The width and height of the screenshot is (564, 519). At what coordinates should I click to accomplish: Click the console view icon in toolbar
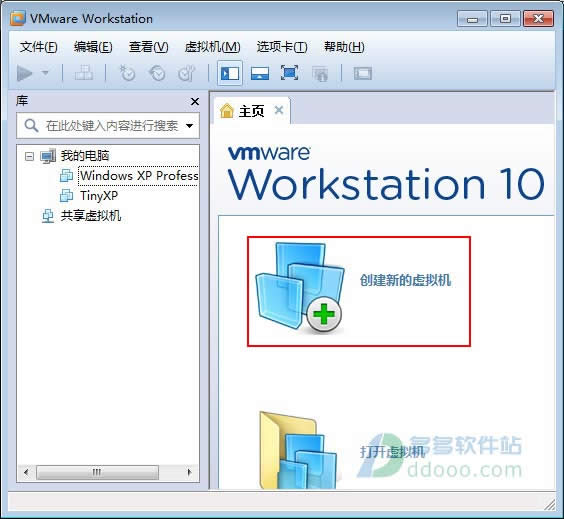(x=363, y=74)
